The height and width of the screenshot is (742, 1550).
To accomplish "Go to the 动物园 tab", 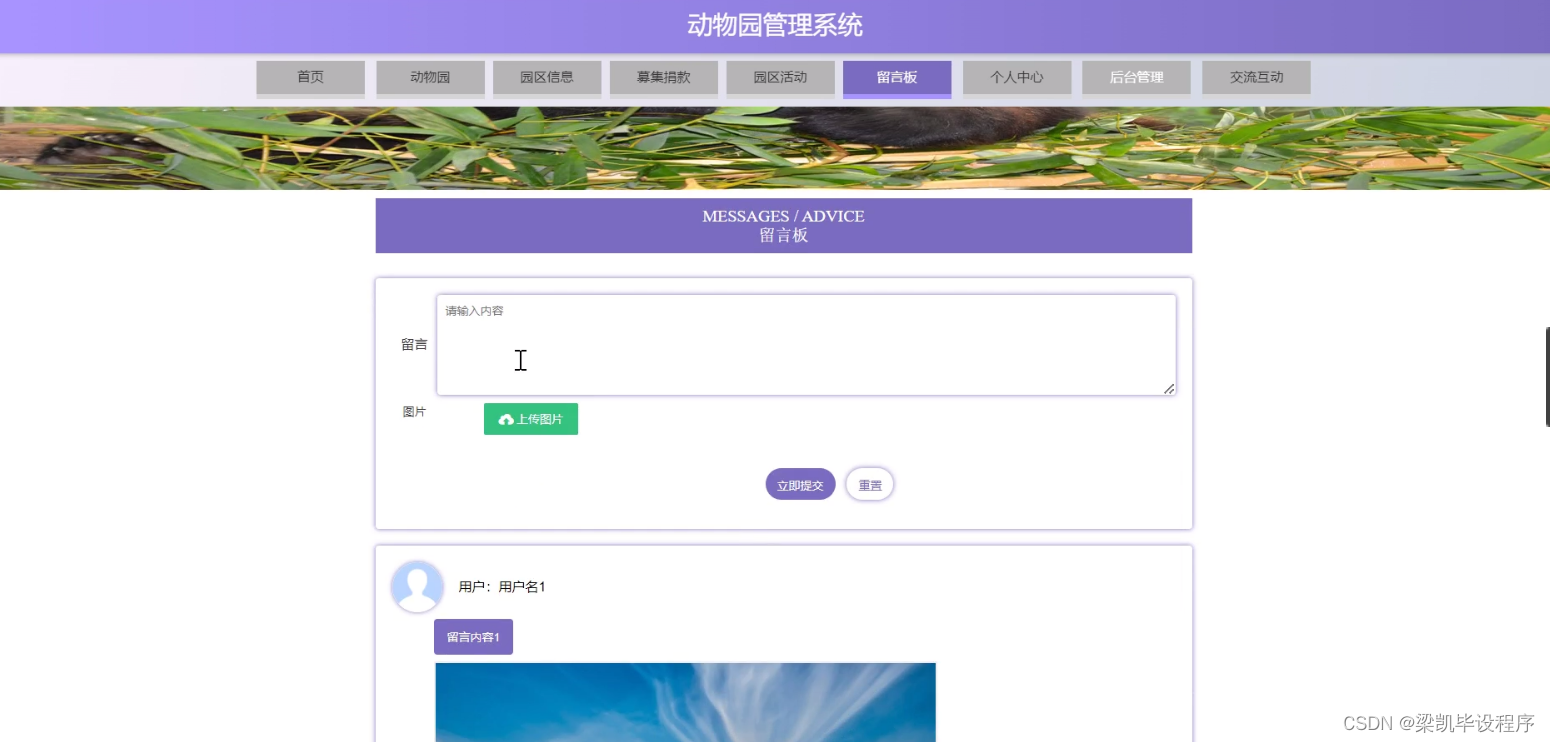I will [430, 78].
